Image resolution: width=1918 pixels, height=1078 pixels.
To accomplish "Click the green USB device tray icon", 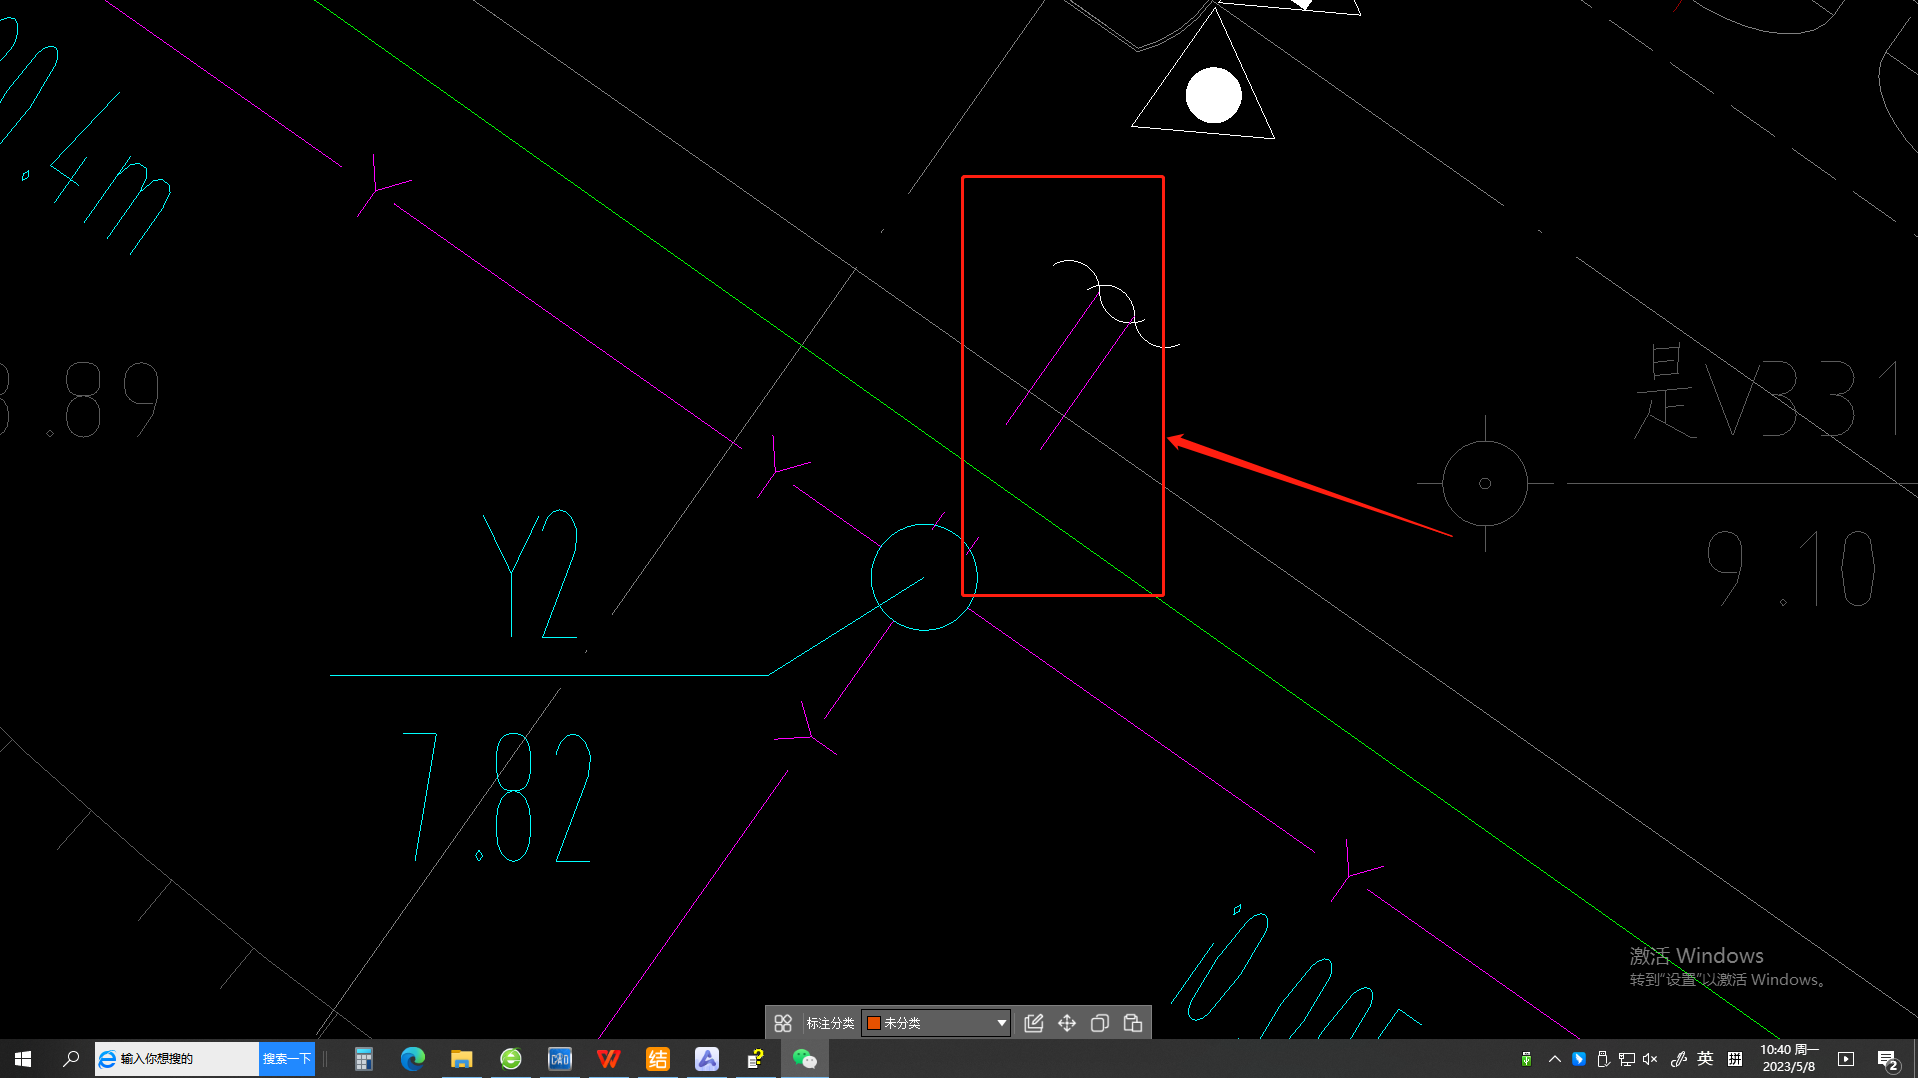I will tap(1526, 1059).
